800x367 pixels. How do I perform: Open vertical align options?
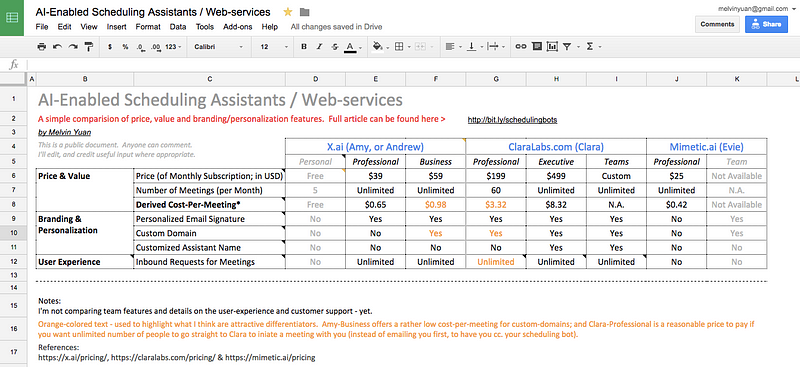471,46
